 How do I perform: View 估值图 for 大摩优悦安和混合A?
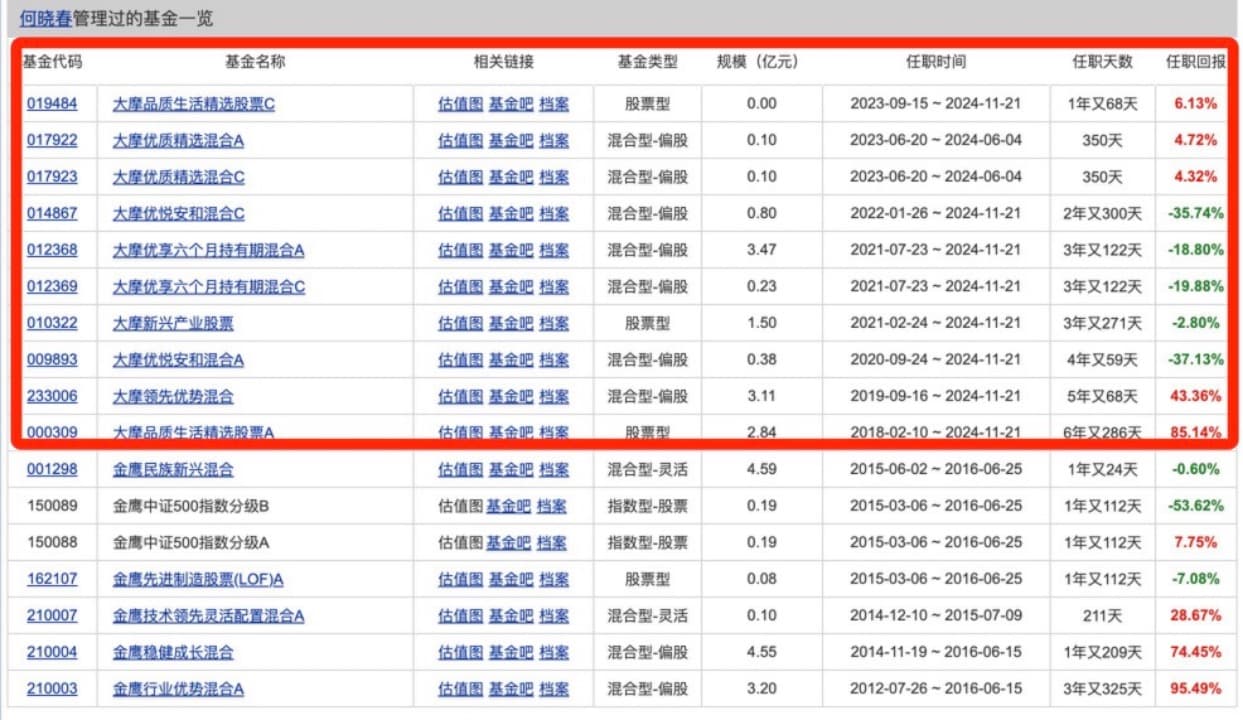click(x=460, y=360)
